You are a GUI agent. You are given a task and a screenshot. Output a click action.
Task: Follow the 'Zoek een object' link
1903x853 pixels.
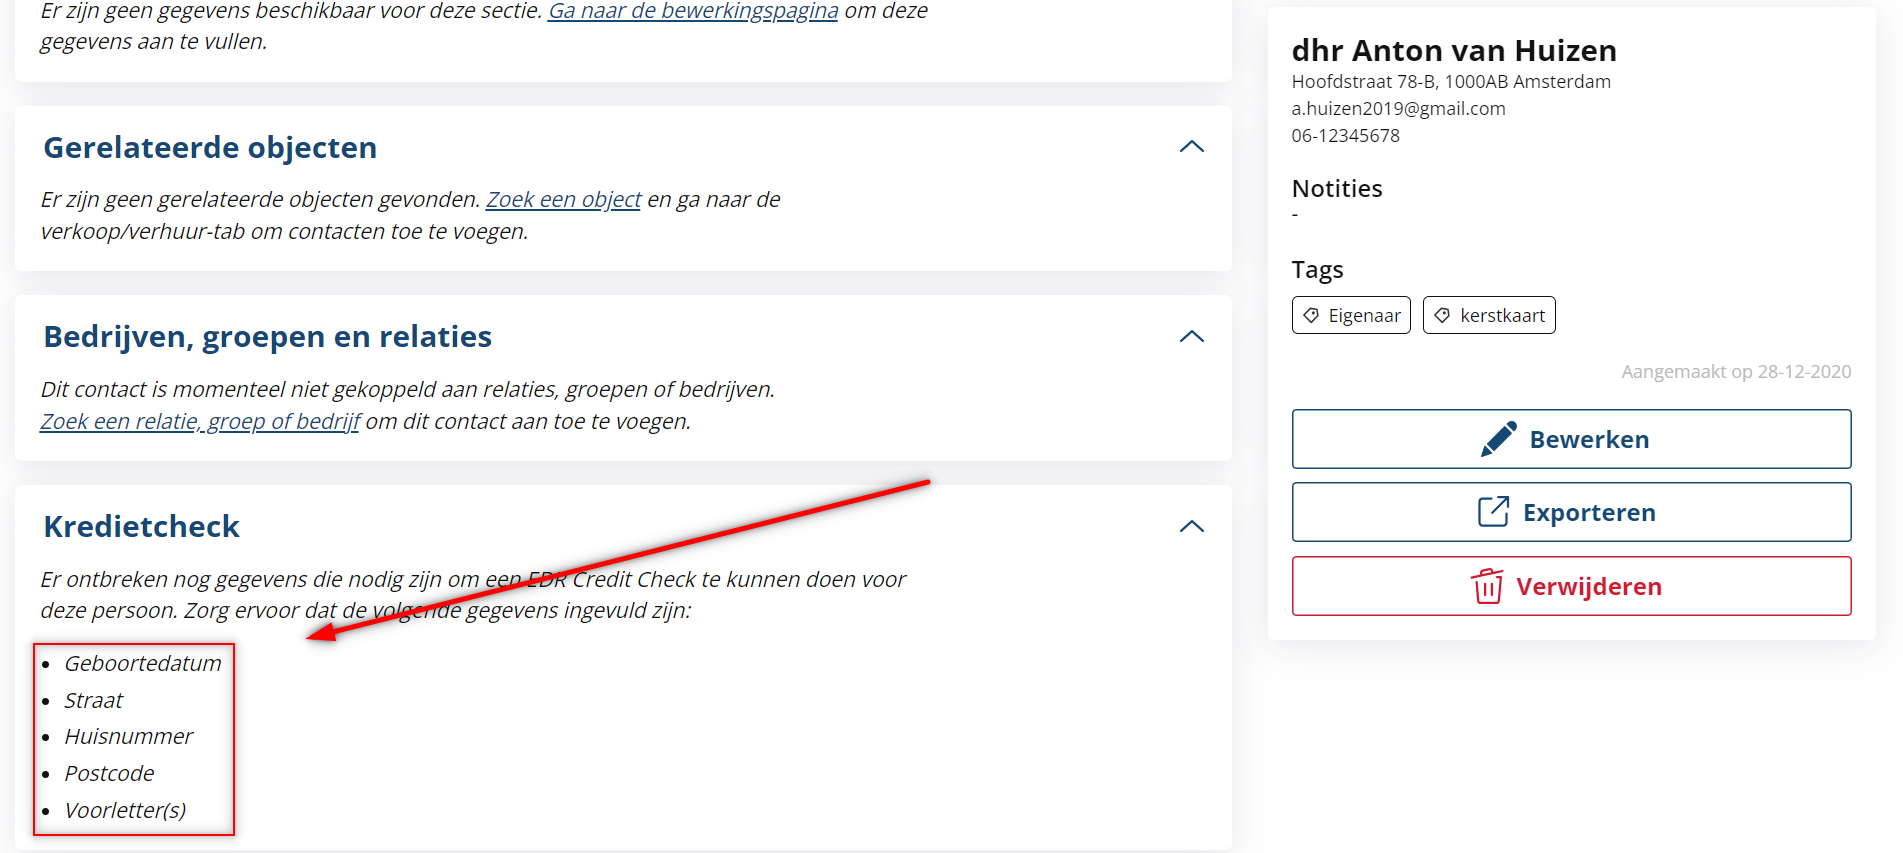(563, 200)
